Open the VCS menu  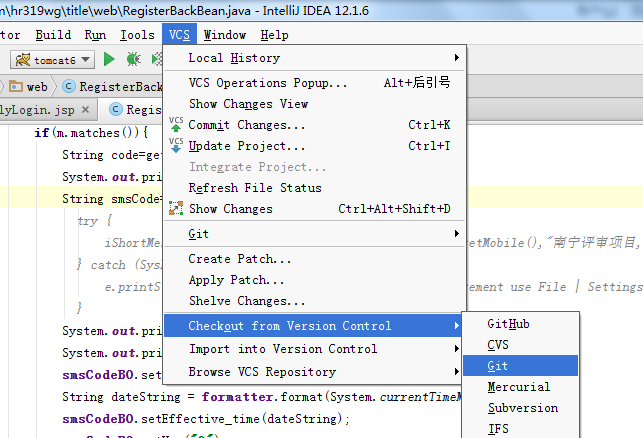(x=180, y=35)
